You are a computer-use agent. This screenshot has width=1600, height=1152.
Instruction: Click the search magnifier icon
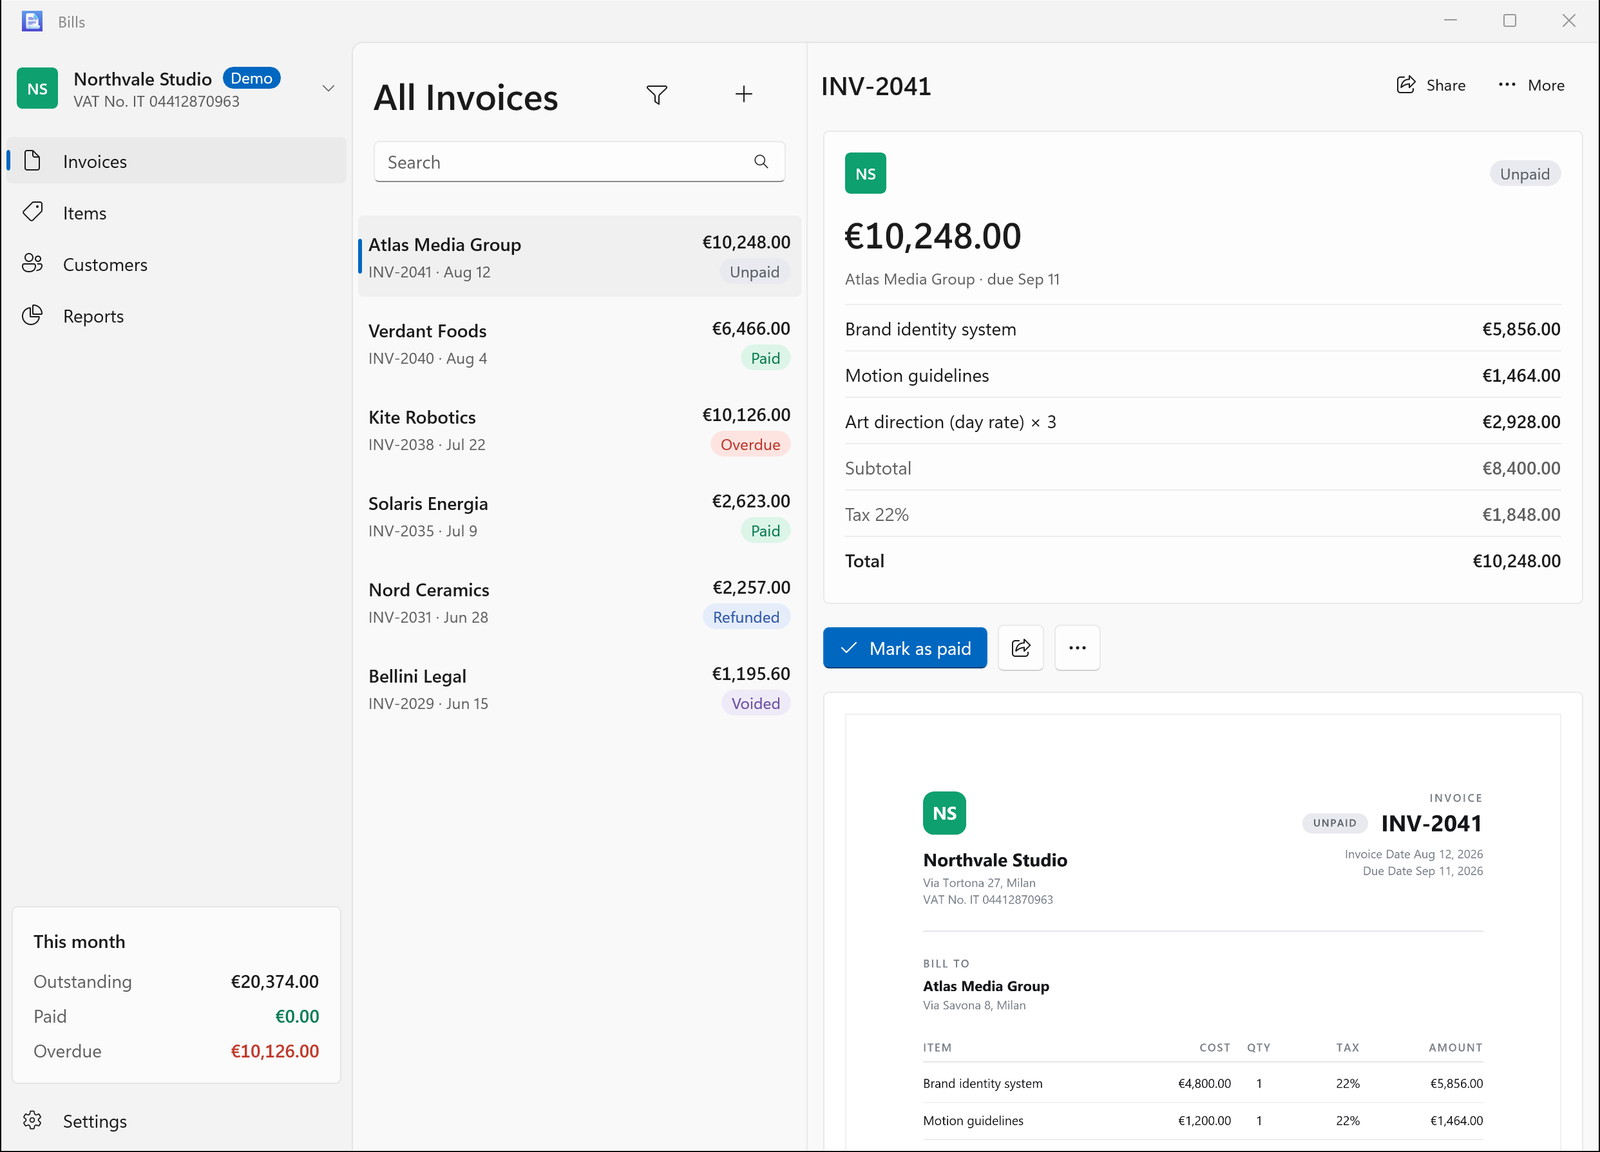tap(761, 162)
